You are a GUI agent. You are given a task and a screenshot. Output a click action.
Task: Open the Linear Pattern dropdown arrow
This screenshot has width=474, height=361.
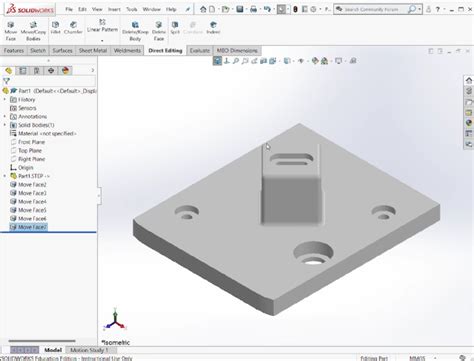click(102, 40)
